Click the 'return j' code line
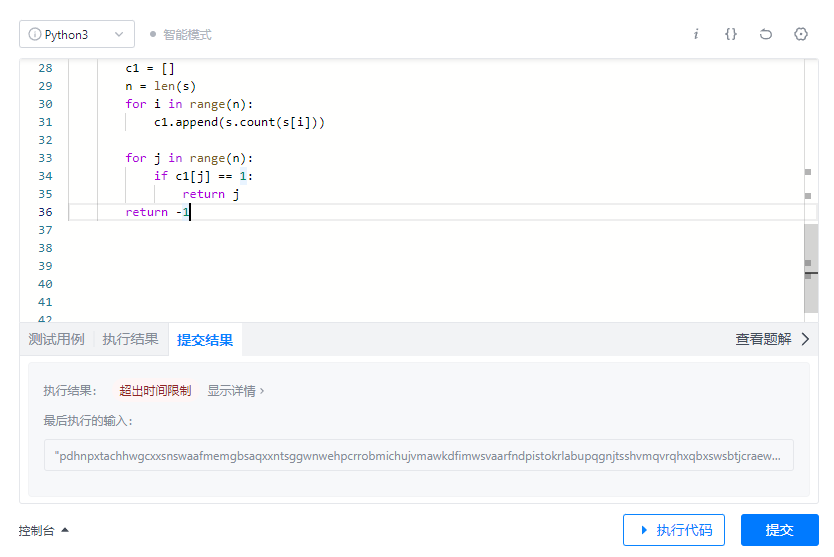Image resolution: width=834 pixels, height=557 pixels. tap(211, 194)
